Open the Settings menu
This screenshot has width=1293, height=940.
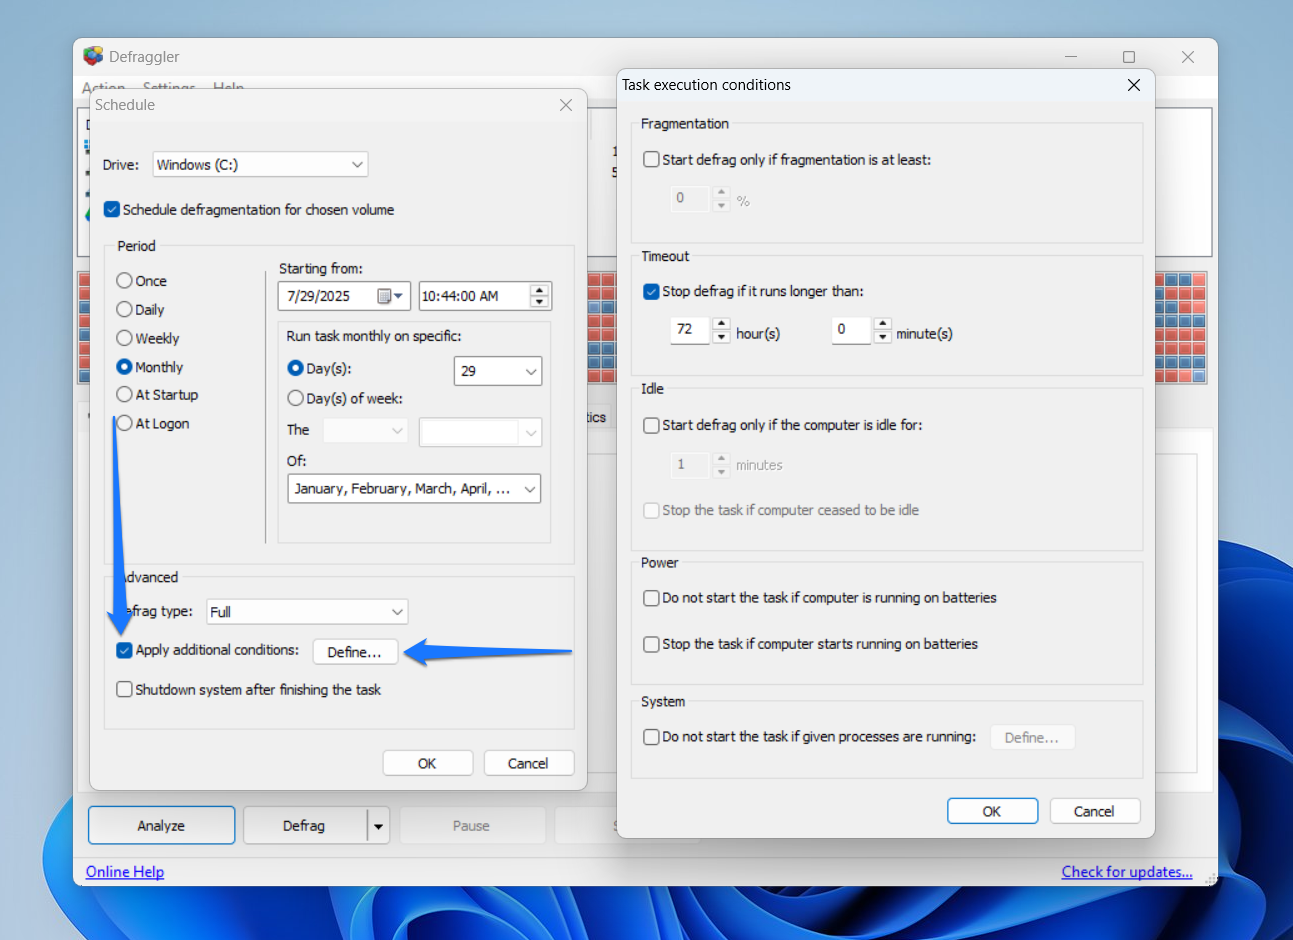tap(167, 88)
